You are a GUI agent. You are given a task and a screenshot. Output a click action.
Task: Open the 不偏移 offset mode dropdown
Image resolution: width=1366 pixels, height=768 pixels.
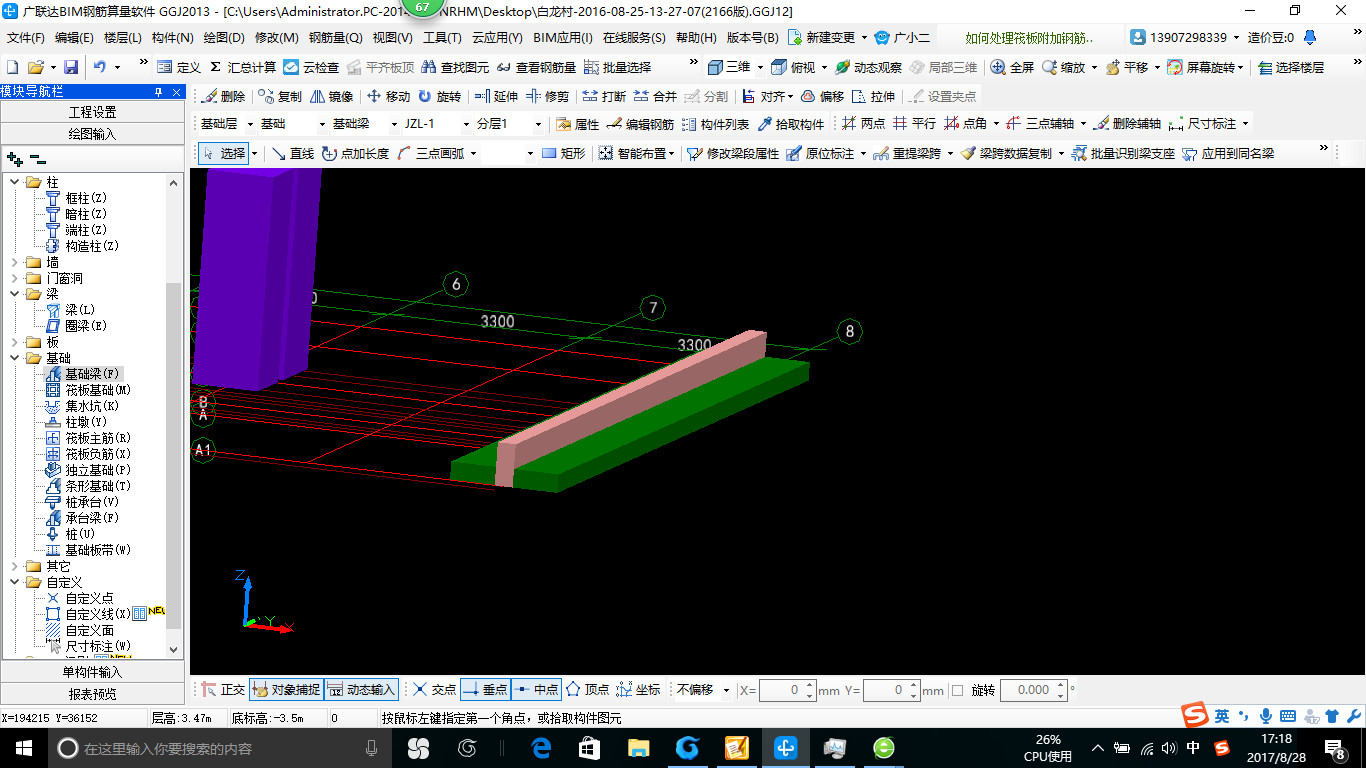[x=726, y=690]
